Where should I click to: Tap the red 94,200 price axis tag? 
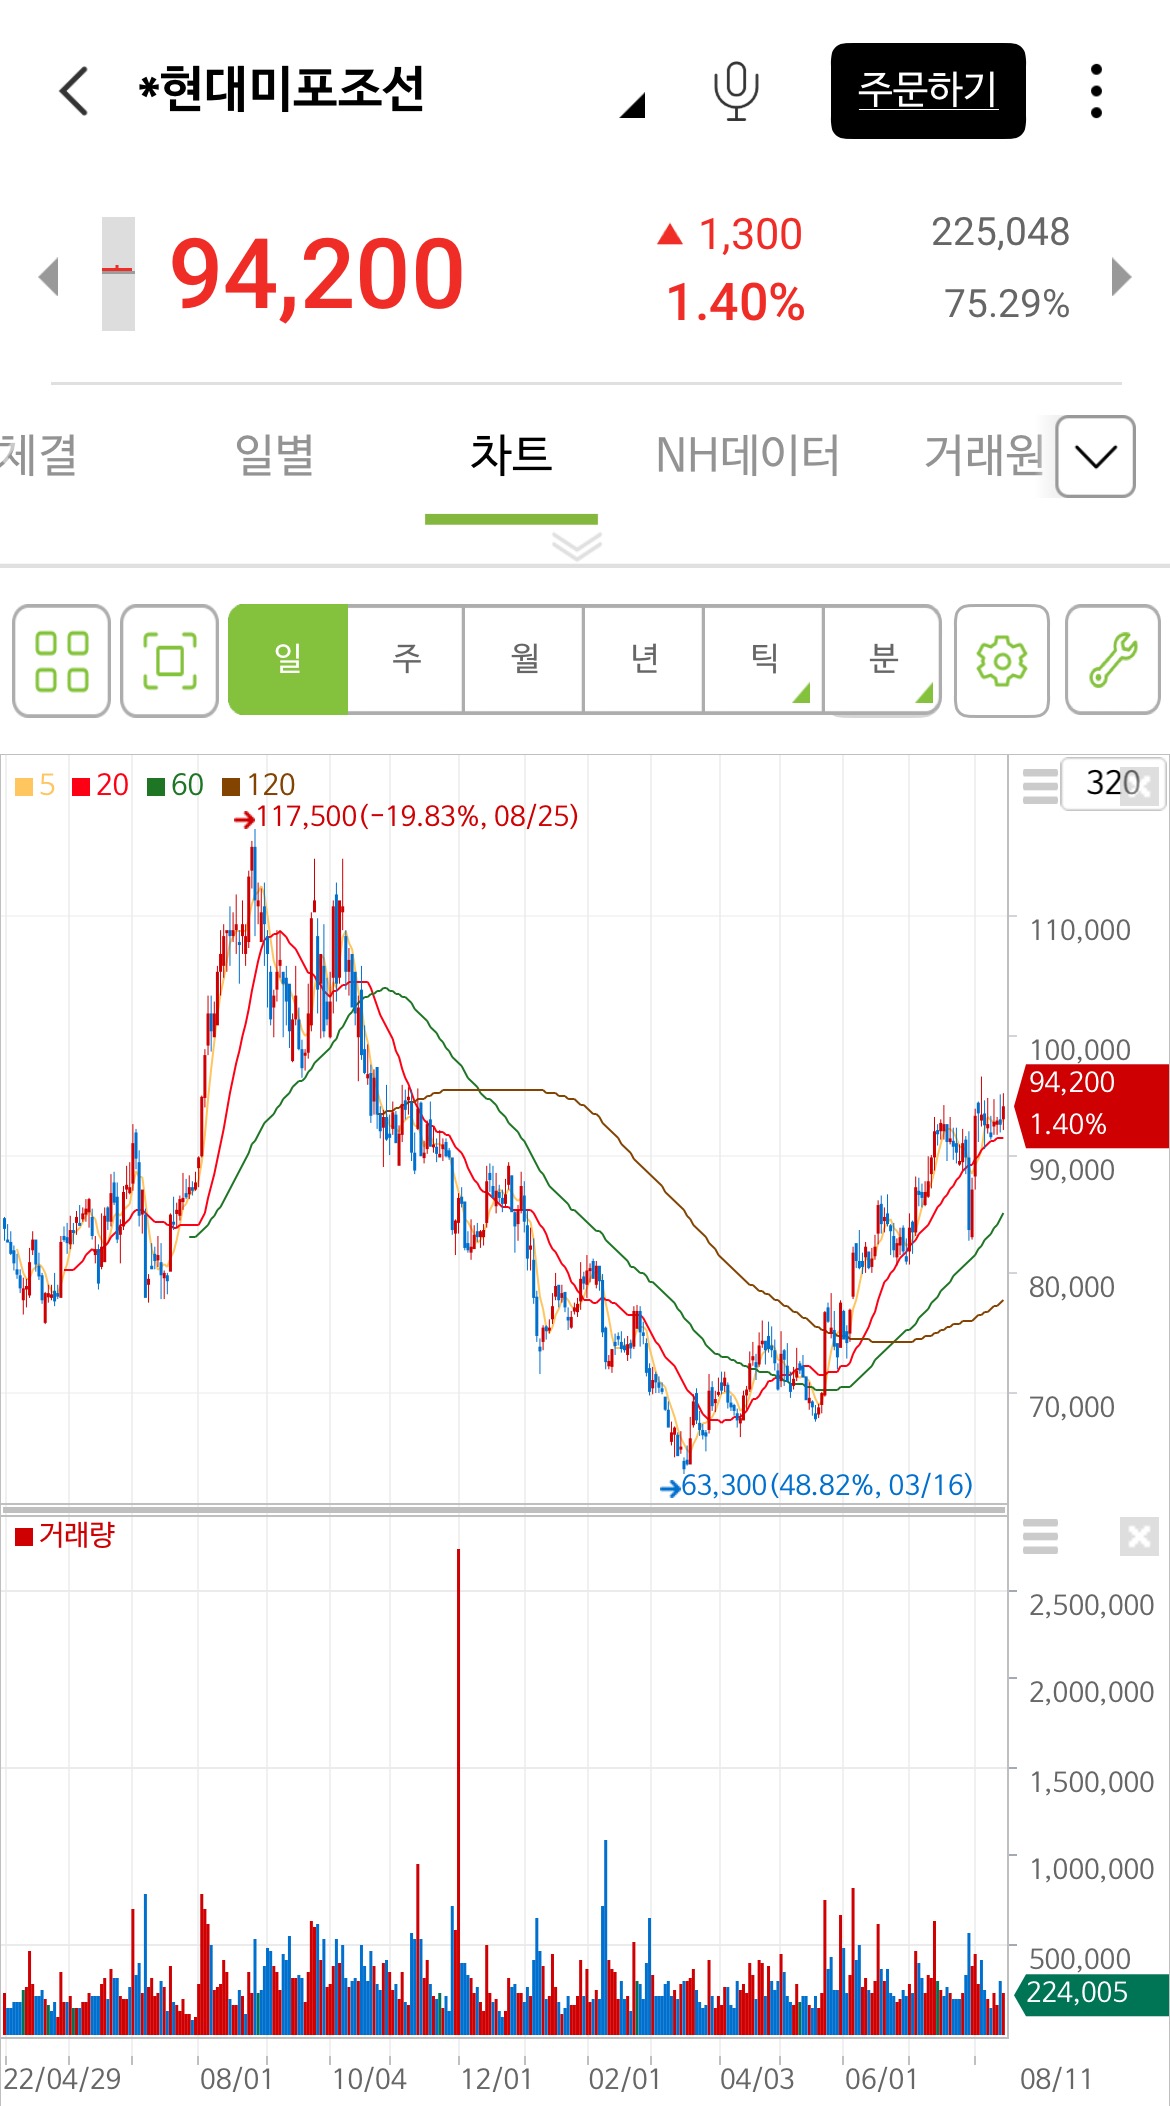1092,1105
